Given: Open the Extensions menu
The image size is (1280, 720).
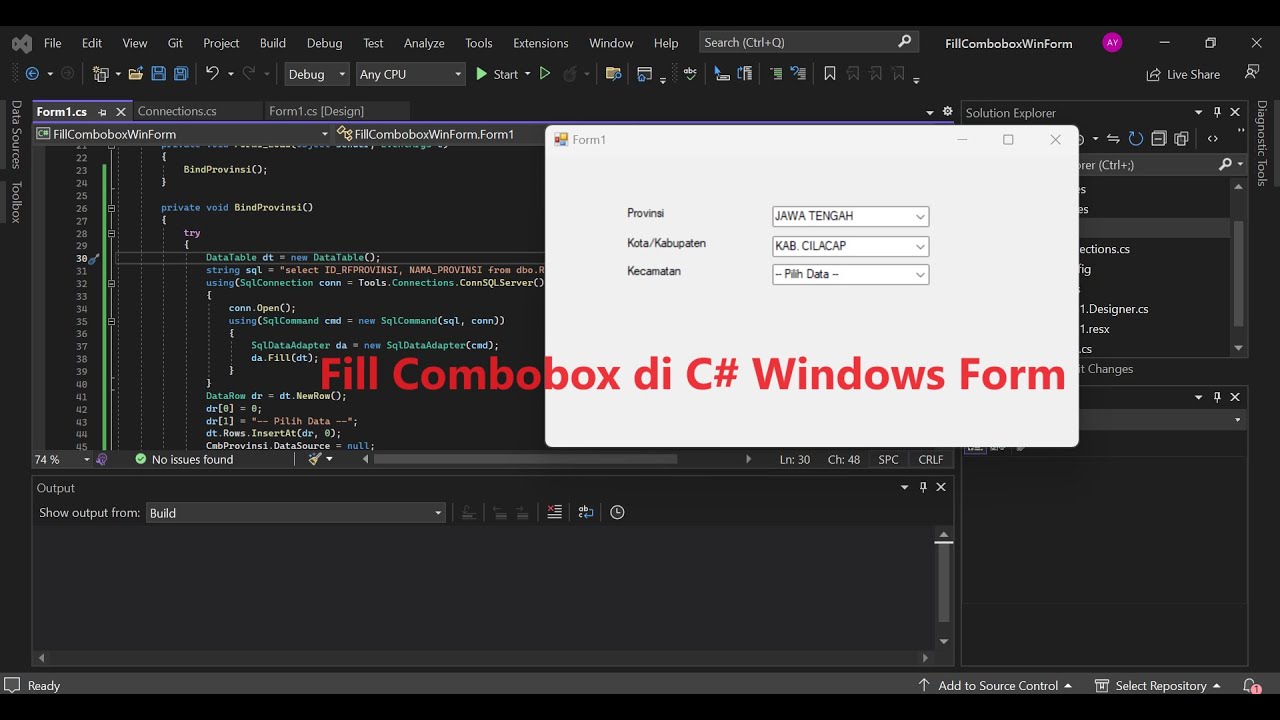Looking at the screenshot, I should click(x=541, y=43).
